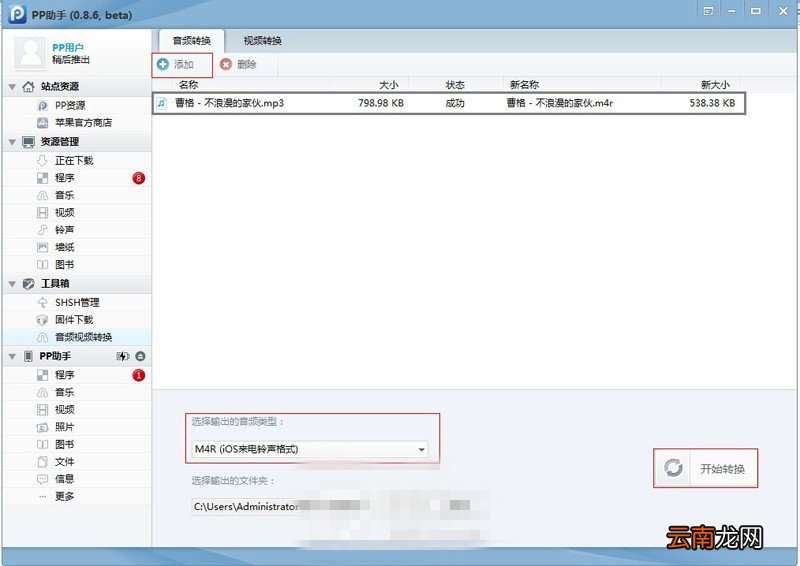Click the user avatar picture
800x566 pixels.
(x=31, y=53)
